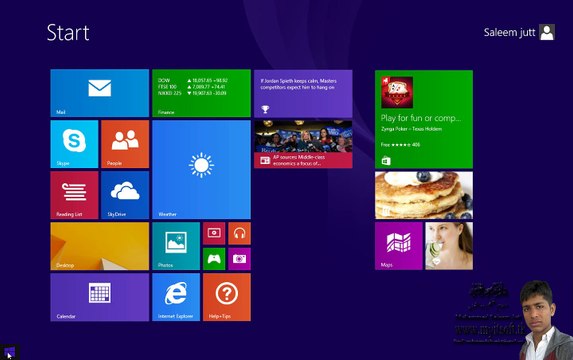Click the user account picture icon

[547, 32]
